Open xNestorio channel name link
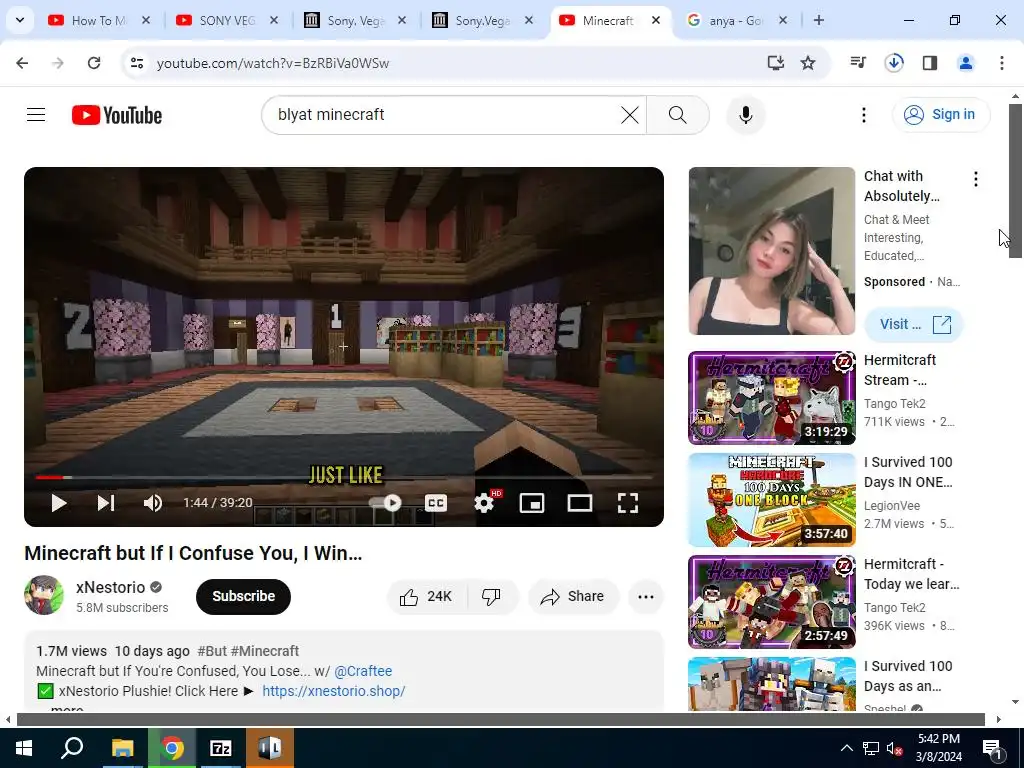 110,587
